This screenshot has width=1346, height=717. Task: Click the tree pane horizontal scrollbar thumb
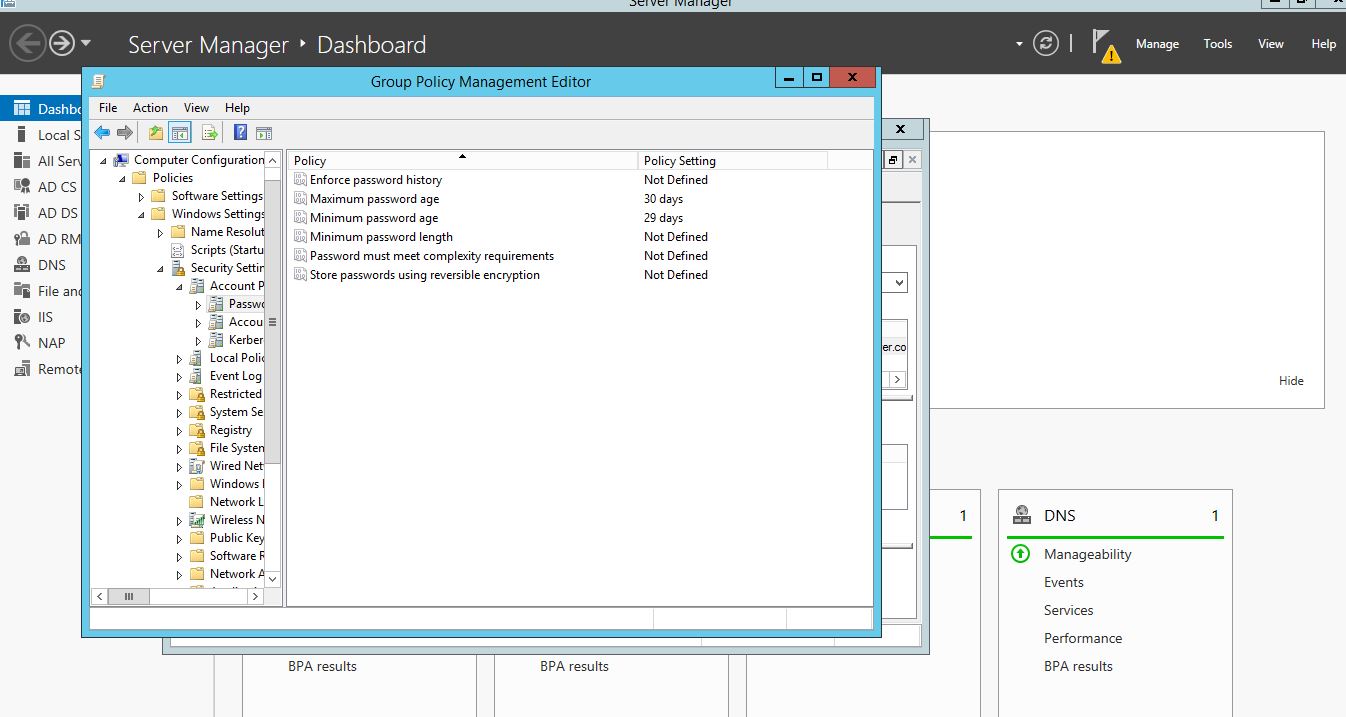point(129,596)
